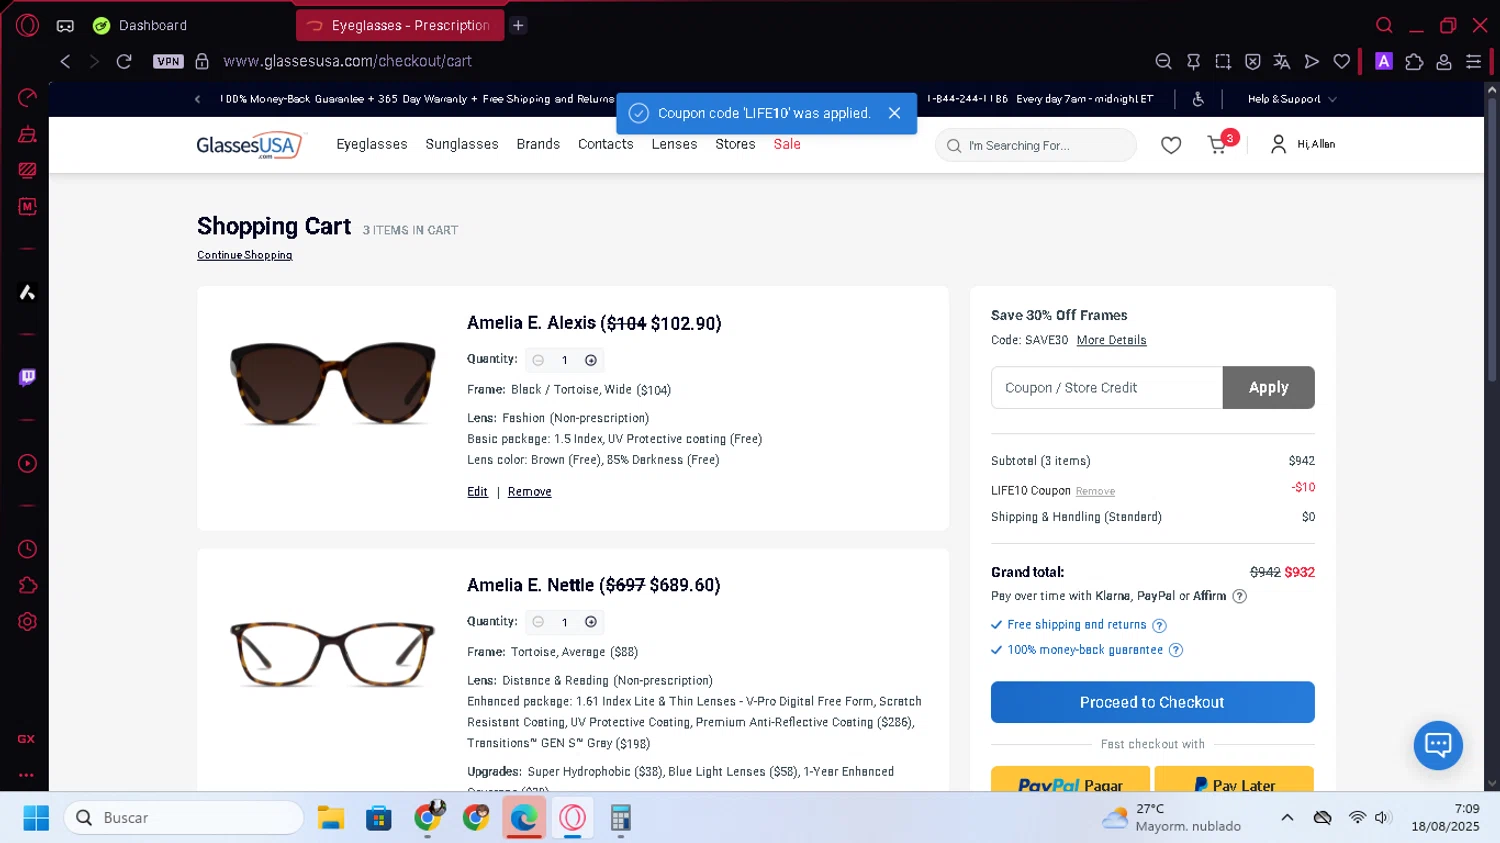Open More Details for SAVE30 code
Image resolution: width=1500 pixels, height=843 pixels.
coord(1111,340)
